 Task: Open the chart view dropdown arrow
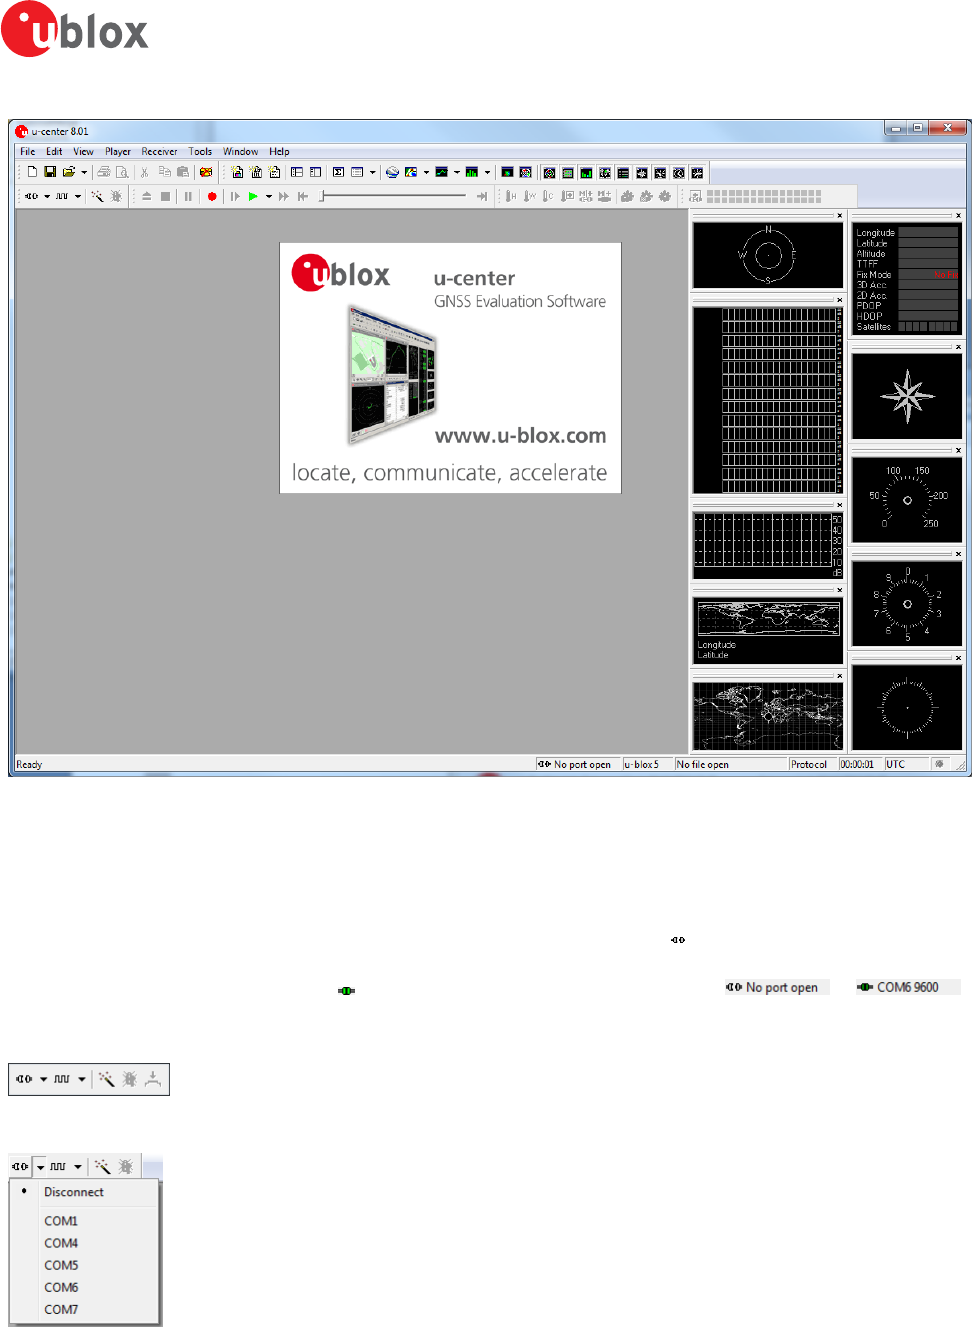pyautogui.click(x=457, y=172)
